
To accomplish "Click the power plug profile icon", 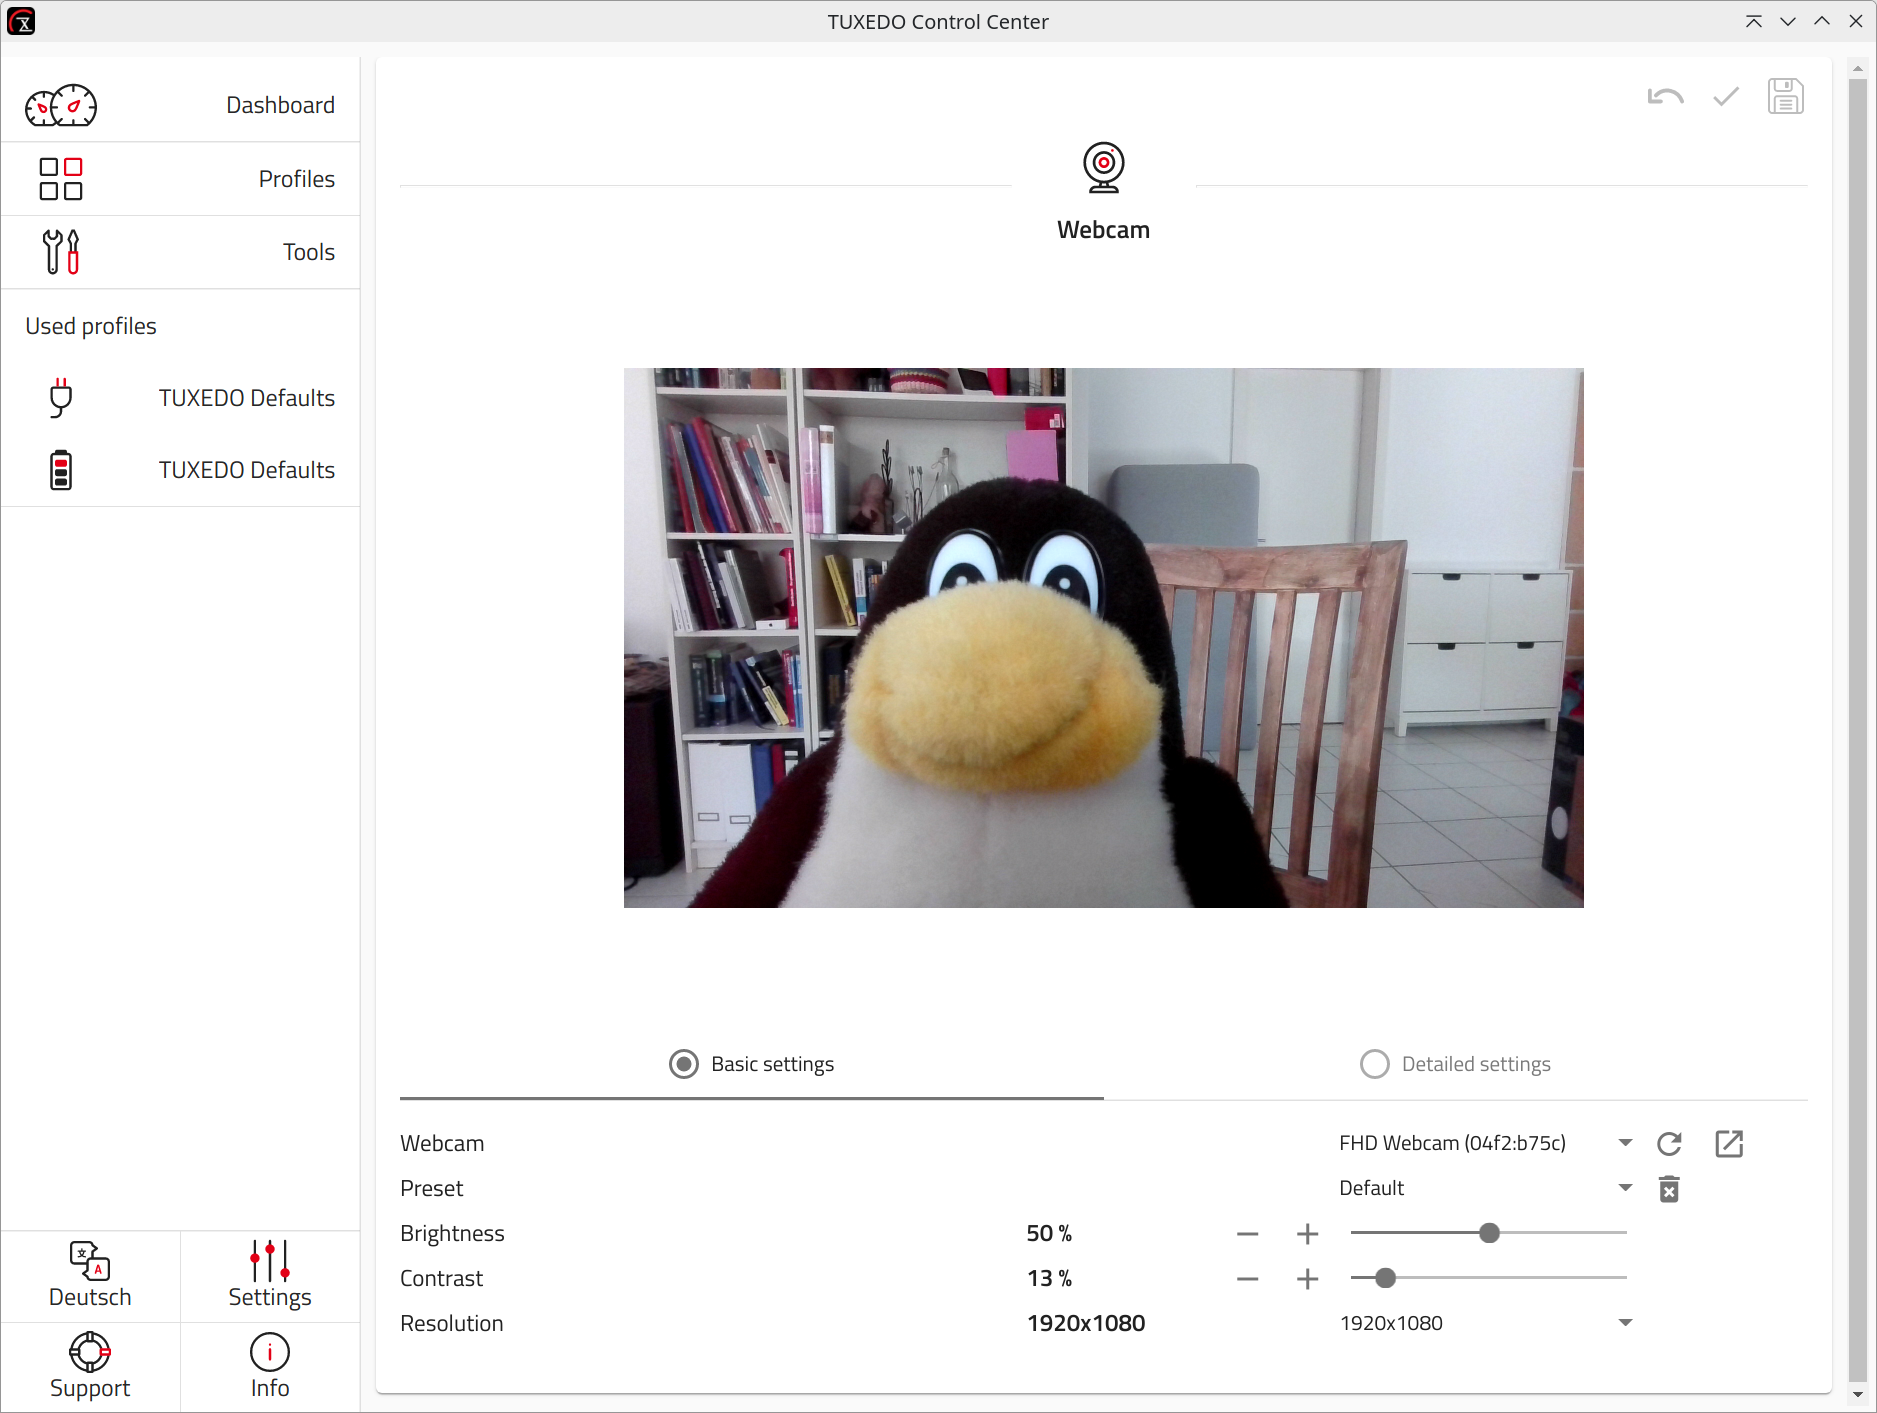I will pos(61,398).
